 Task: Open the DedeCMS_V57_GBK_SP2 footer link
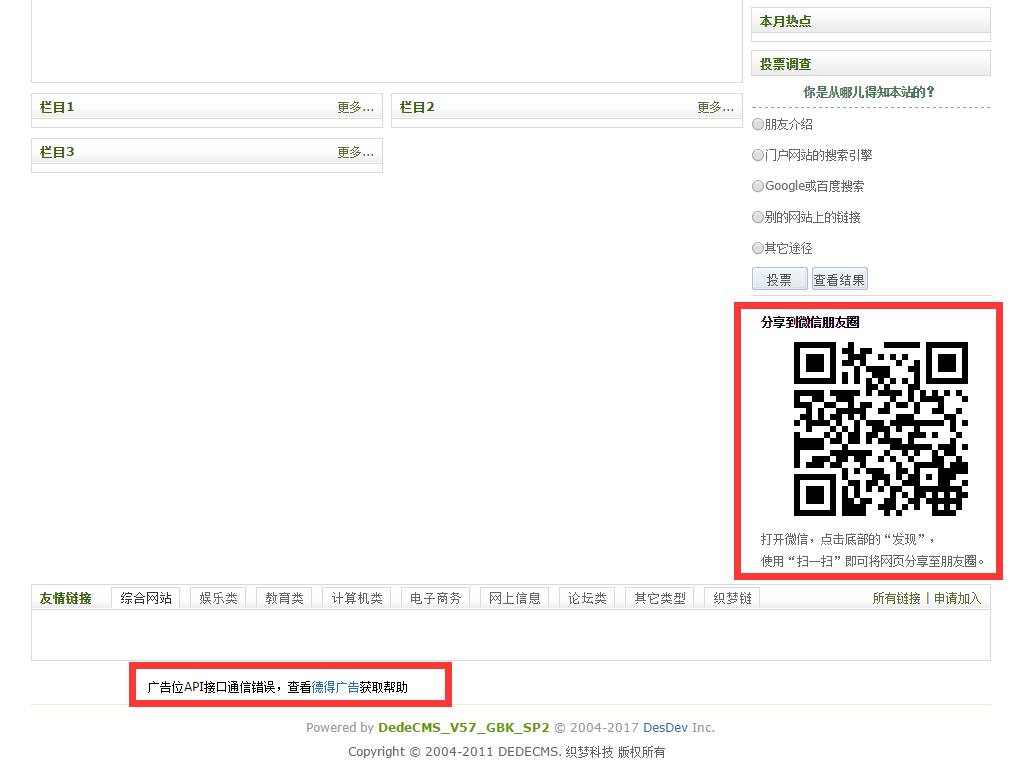point(464,727)
